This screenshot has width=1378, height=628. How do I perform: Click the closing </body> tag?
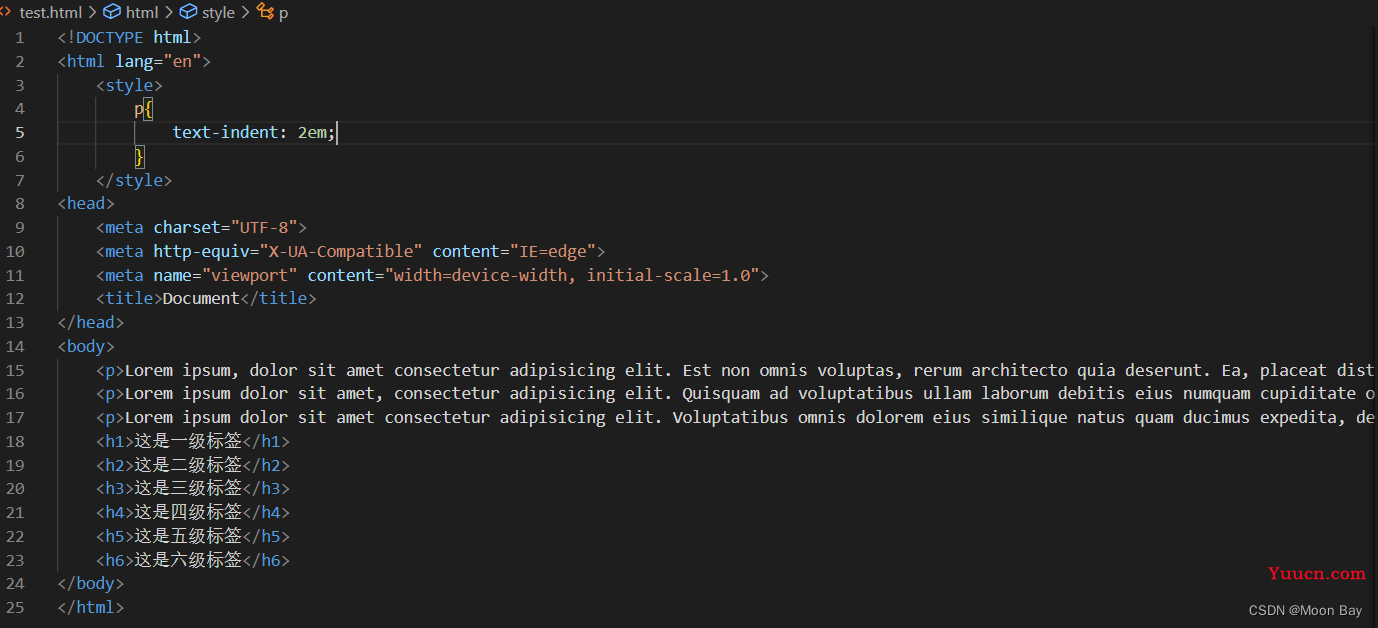coord(91,583)
